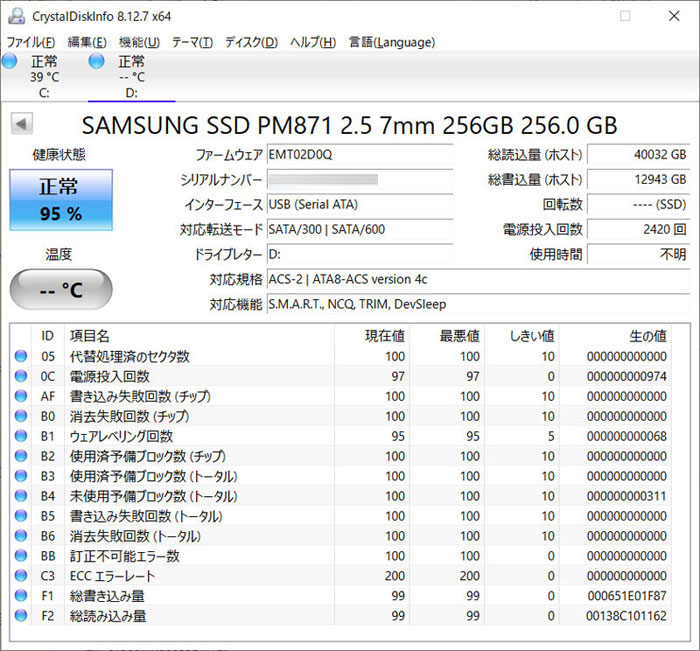Close the CrystalDiskInfo window
The height and width of the screenshot is (651, 700).
674,16
